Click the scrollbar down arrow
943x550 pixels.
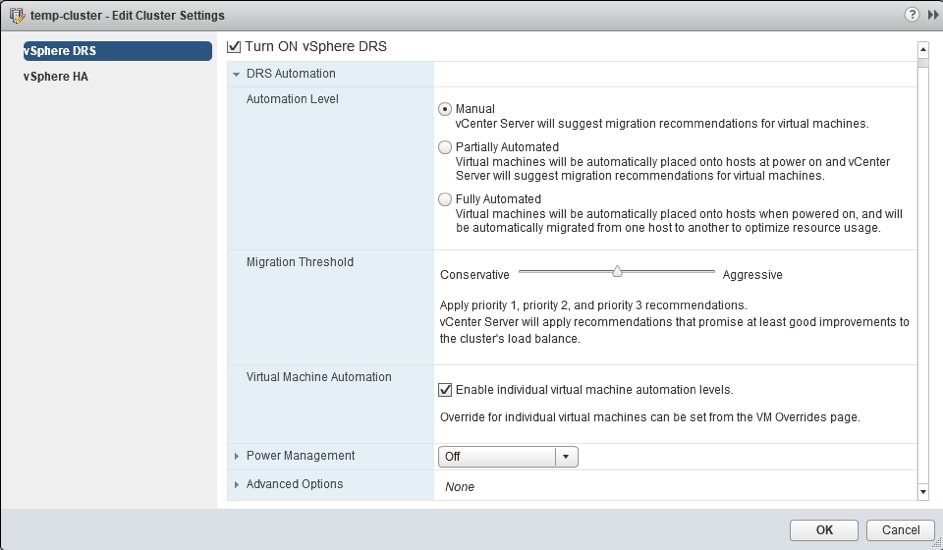click(923, 492)
